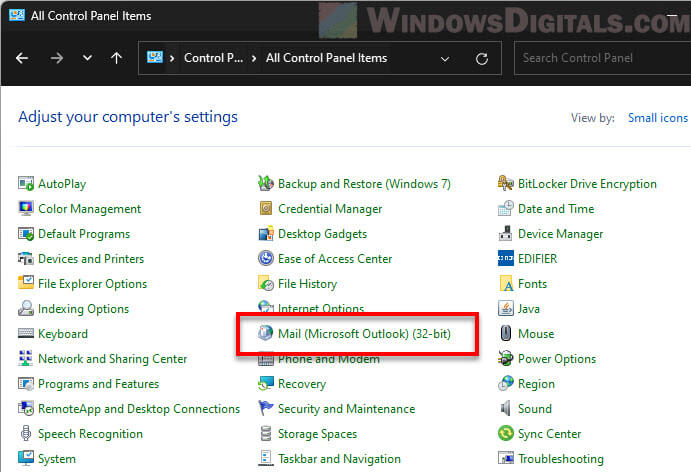
Task: Click the Security and Maintenance flag icon
Action: click(266, 408)
